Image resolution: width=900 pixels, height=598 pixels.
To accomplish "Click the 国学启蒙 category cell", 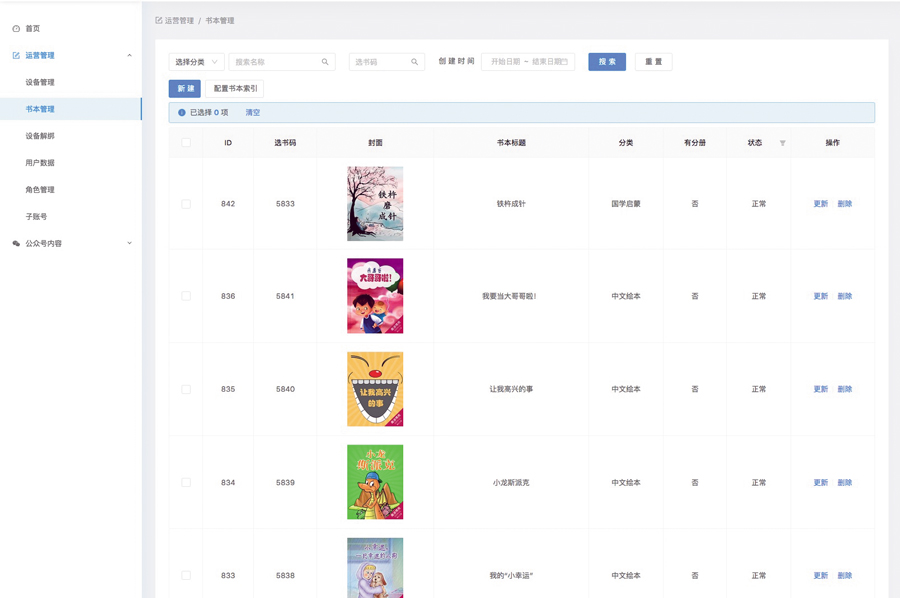I will click(626, 204).
